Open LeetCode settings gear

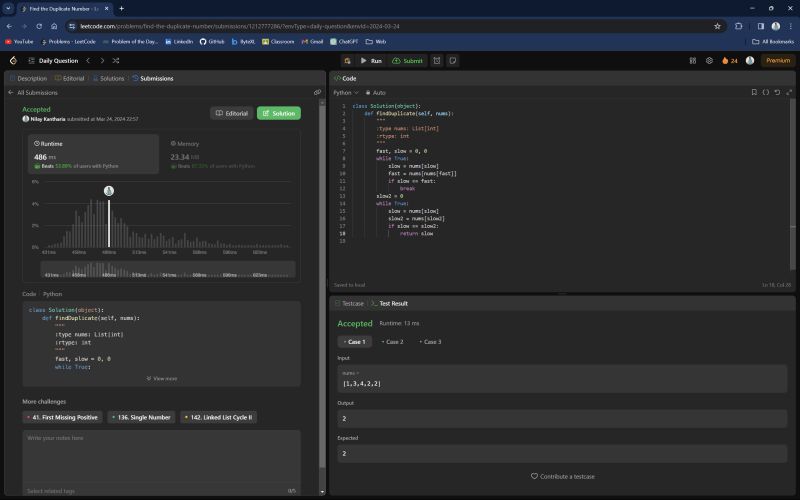[x=709, y=60]
